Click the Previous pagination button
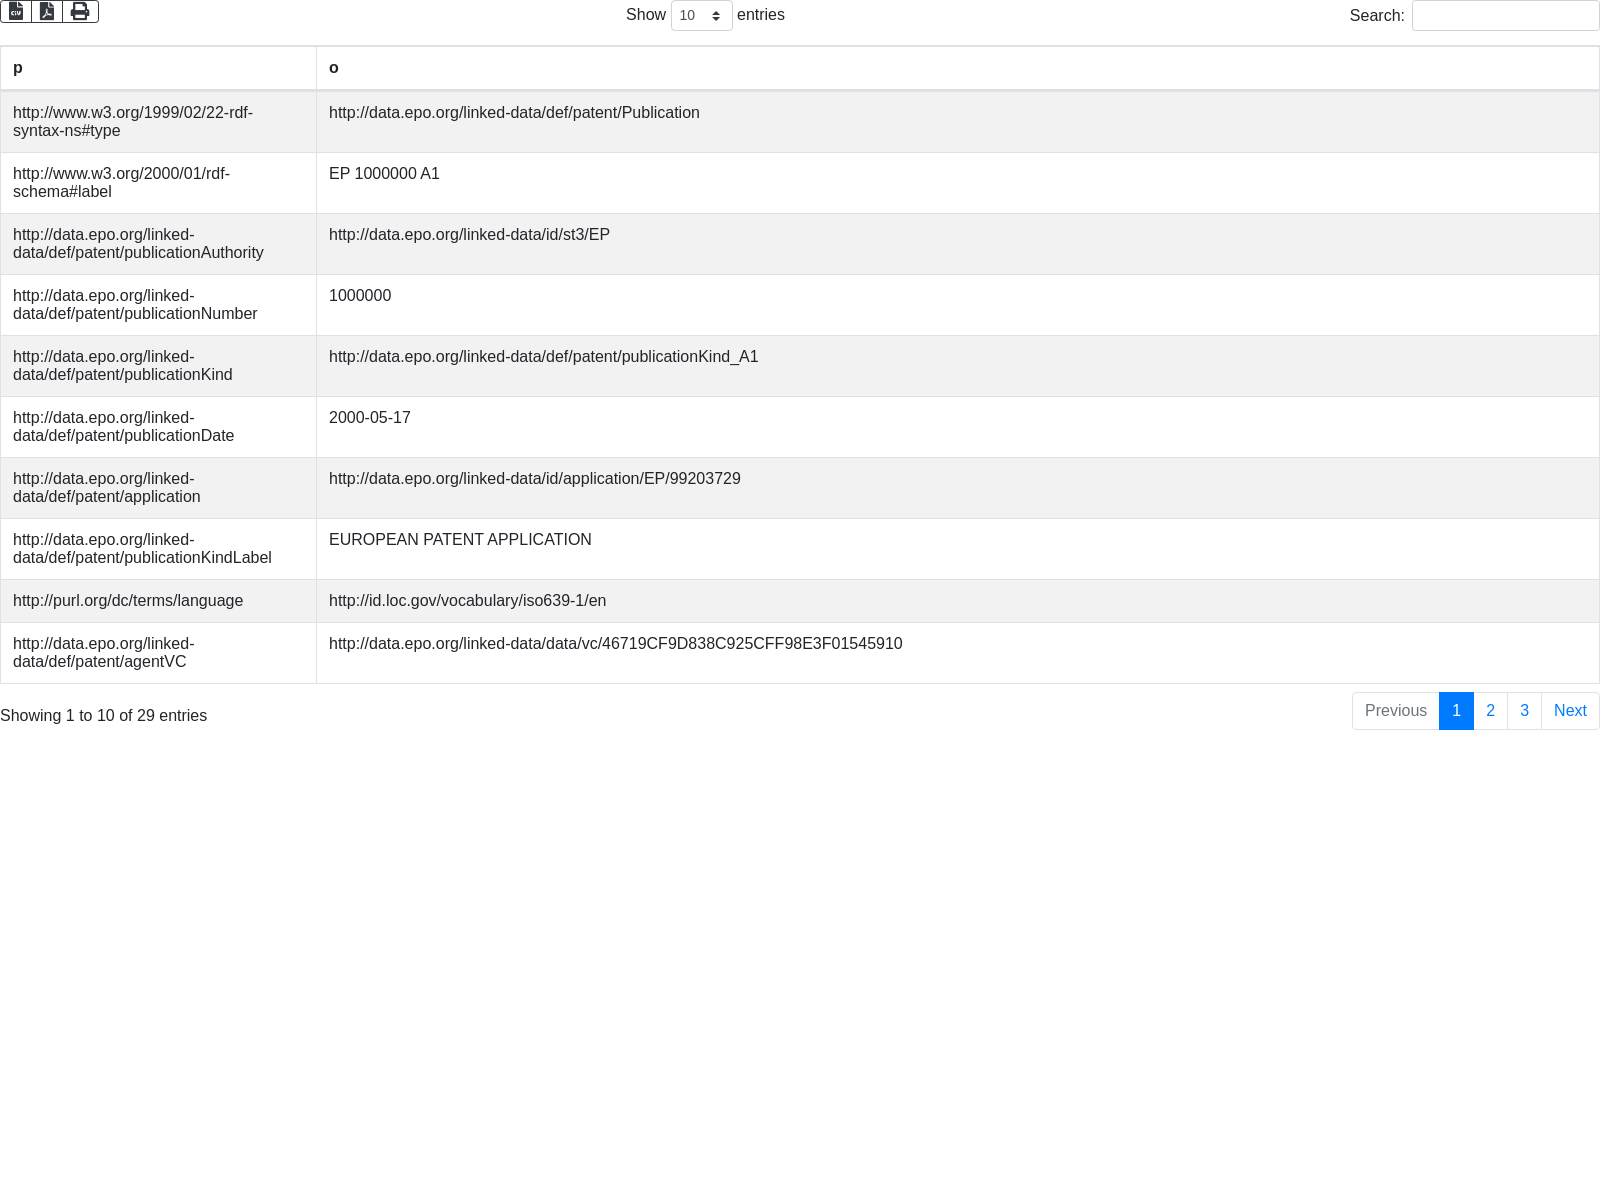This screenshot has width=1600, height=1200. (x=1395, y=711)
